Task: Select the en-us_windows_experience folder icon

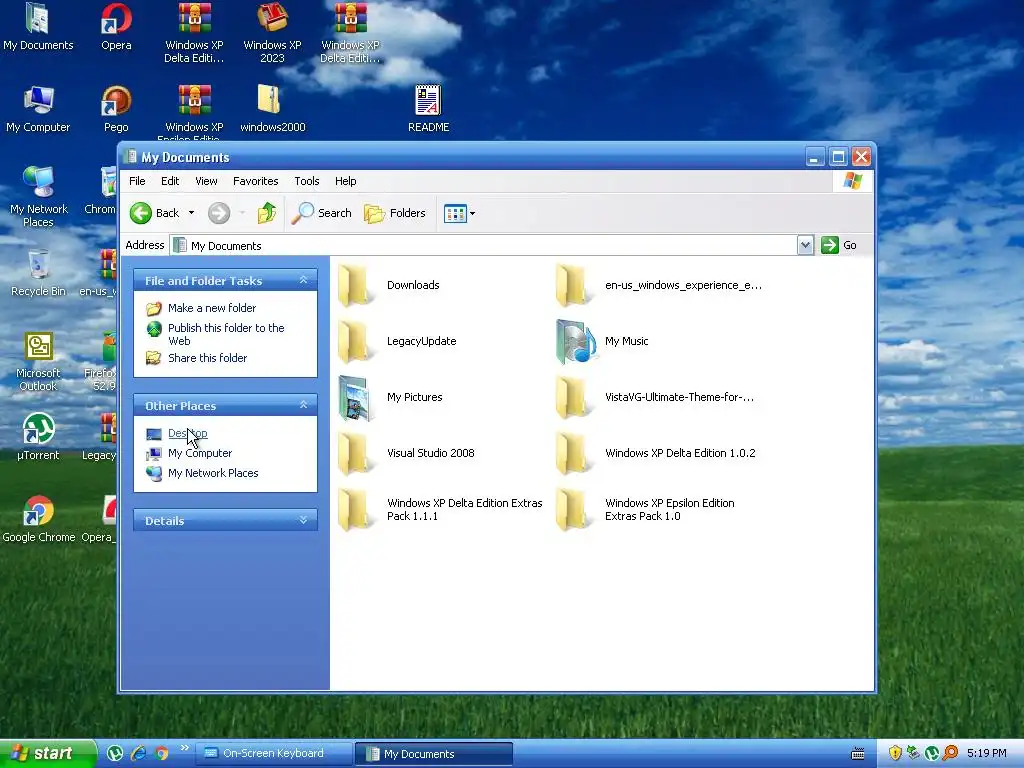Action: coord(573,285)
